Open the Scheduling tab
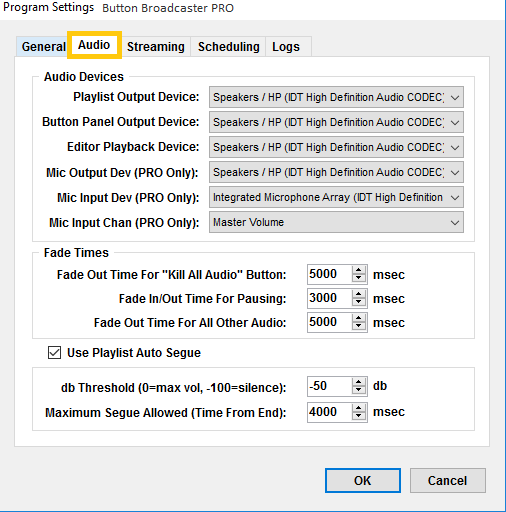The width and height of the screenshot is (506, 512). click(229, 47)
